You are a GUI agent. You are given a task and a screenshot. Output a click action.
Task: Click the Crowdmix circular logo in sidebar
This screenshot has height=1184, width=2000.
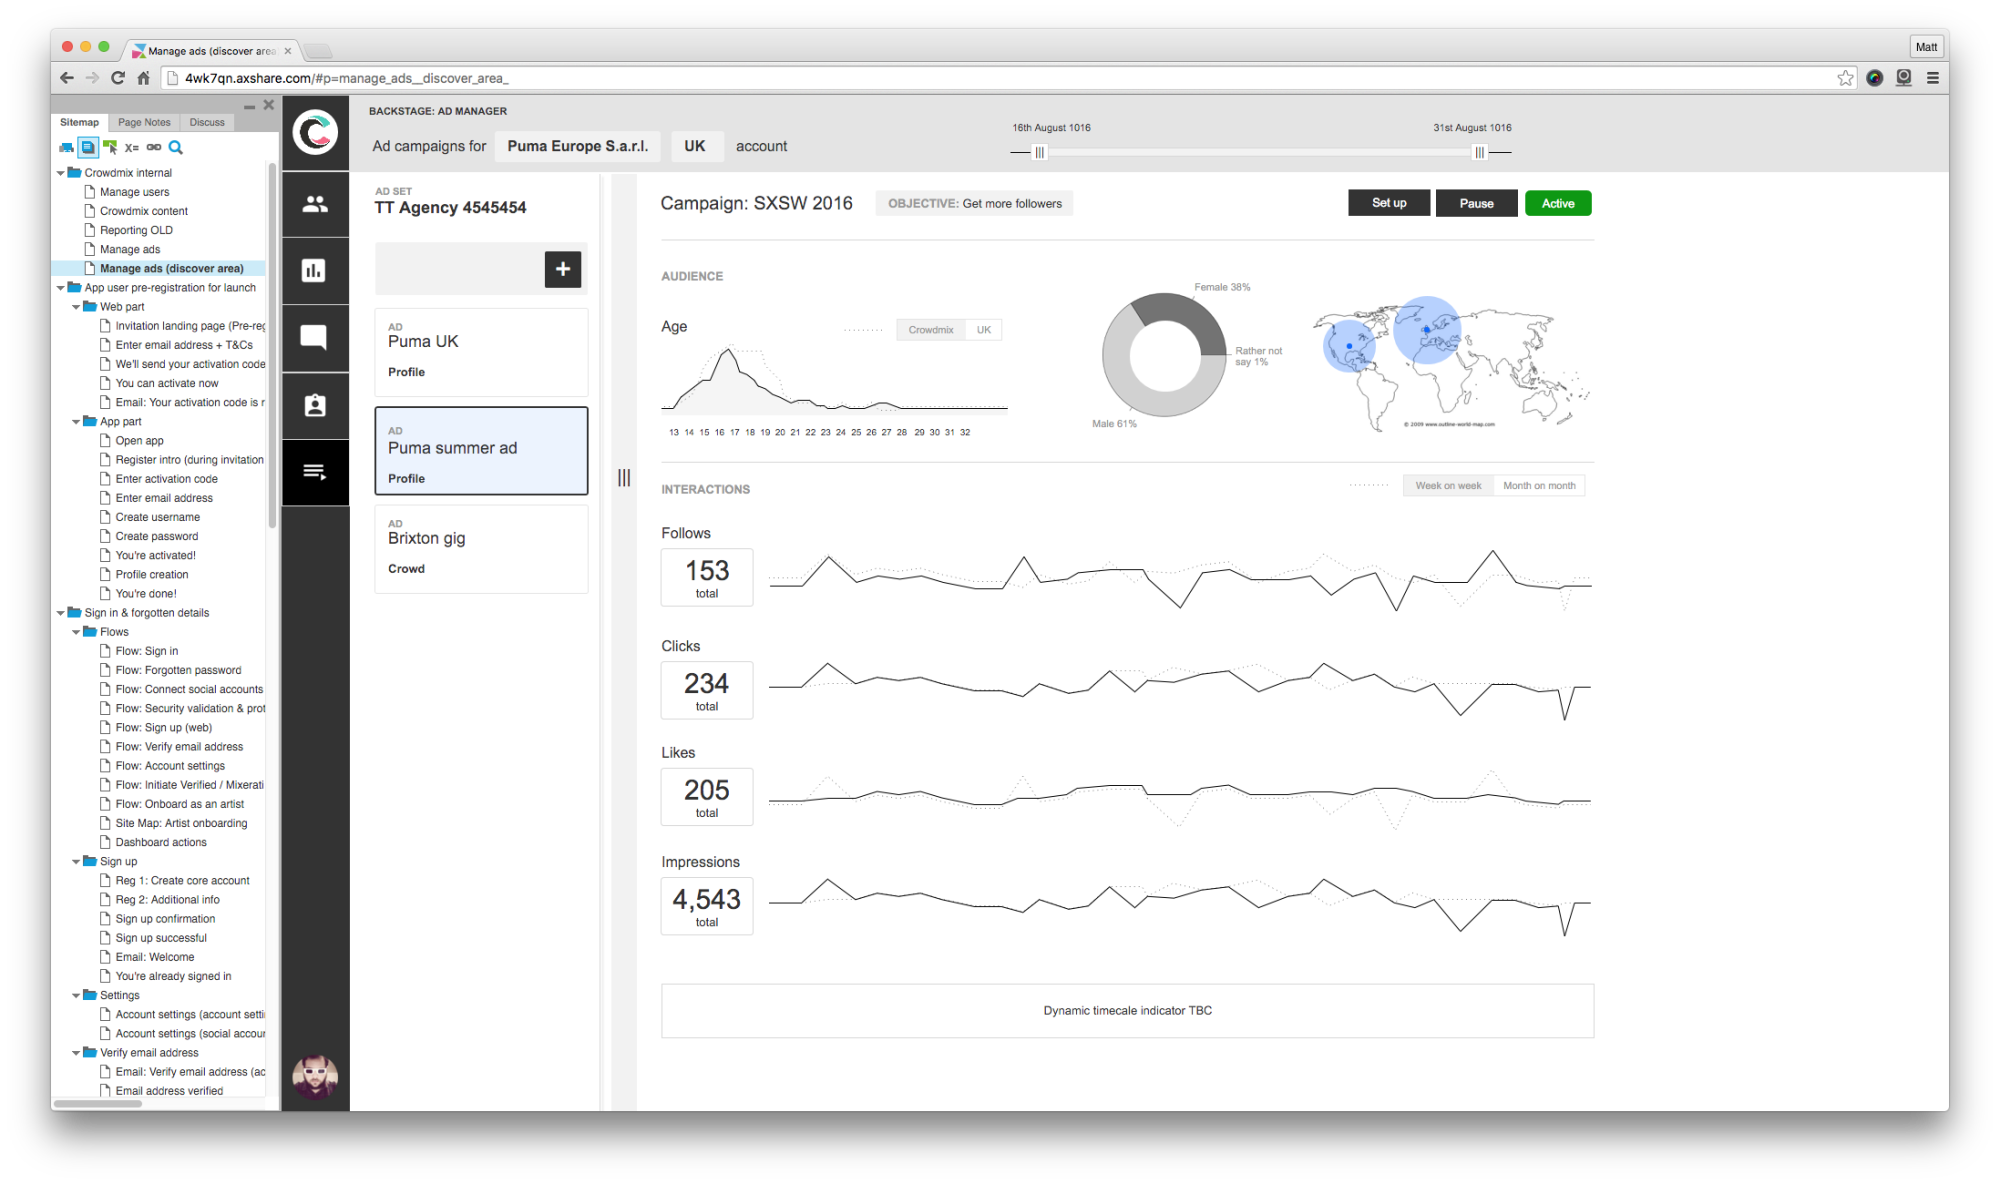315,132
